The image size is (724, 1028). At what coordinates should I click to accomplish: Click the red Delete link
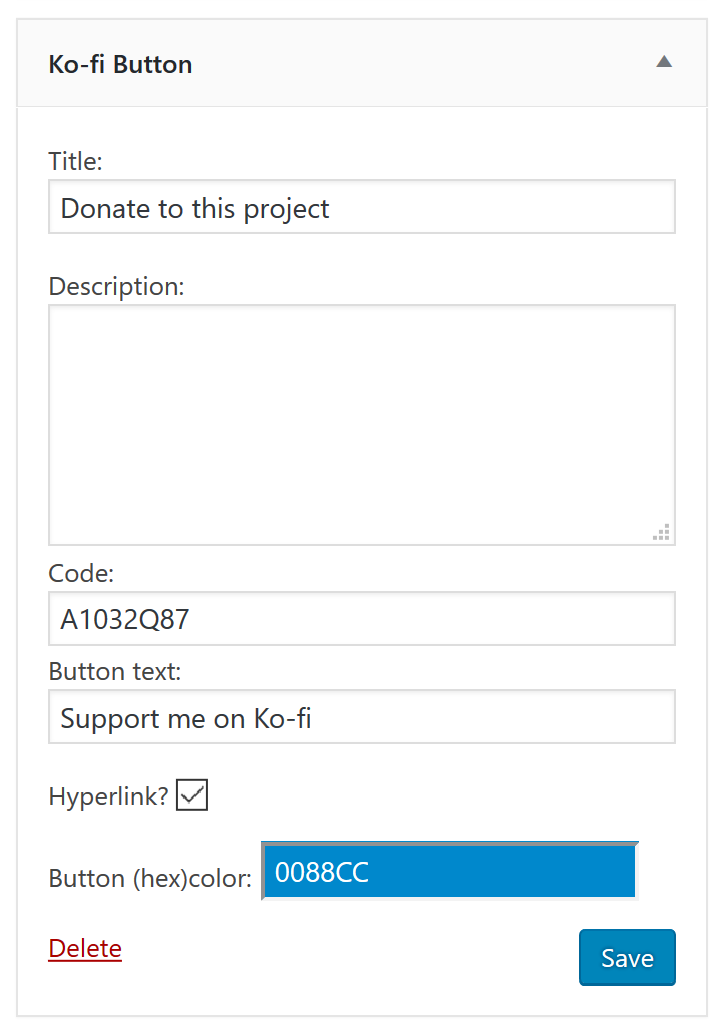tap(85, 949)
